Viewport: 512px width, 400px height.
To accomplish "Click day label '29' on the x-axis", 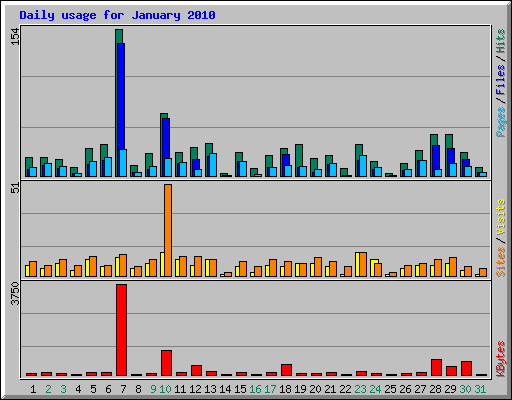I will 450,389.
